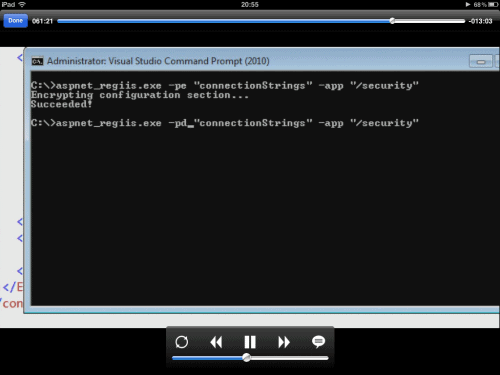Minimize the Command Prompt window
This screenshot has width=500, height=375.
tap(481, 62)
